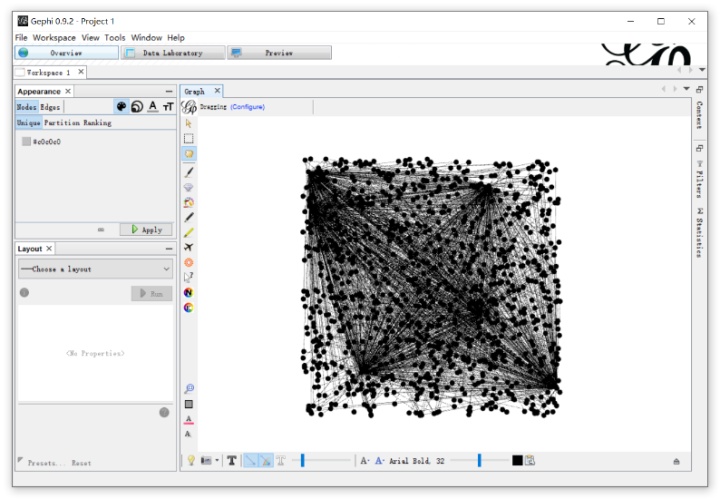
Task: Select the color palette appearance icon
Action: 121,107
